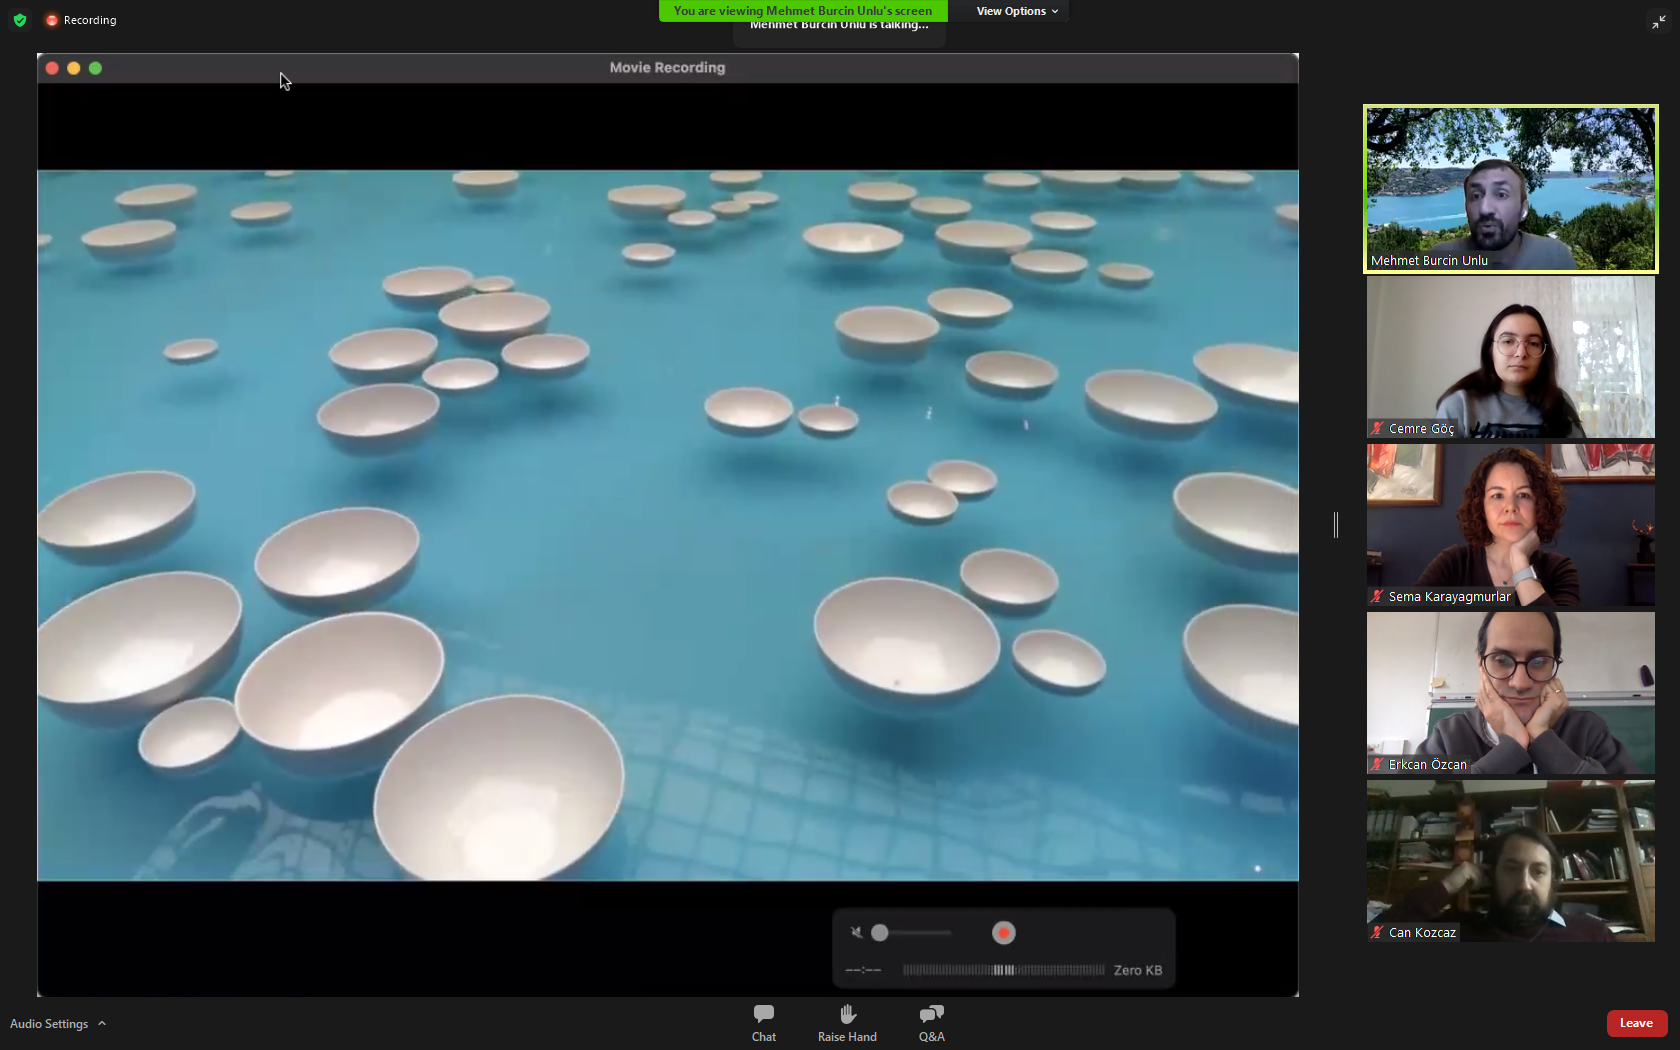Expand the Audio Settings caret
Screen dimensions: 1680x1050
102,1023
